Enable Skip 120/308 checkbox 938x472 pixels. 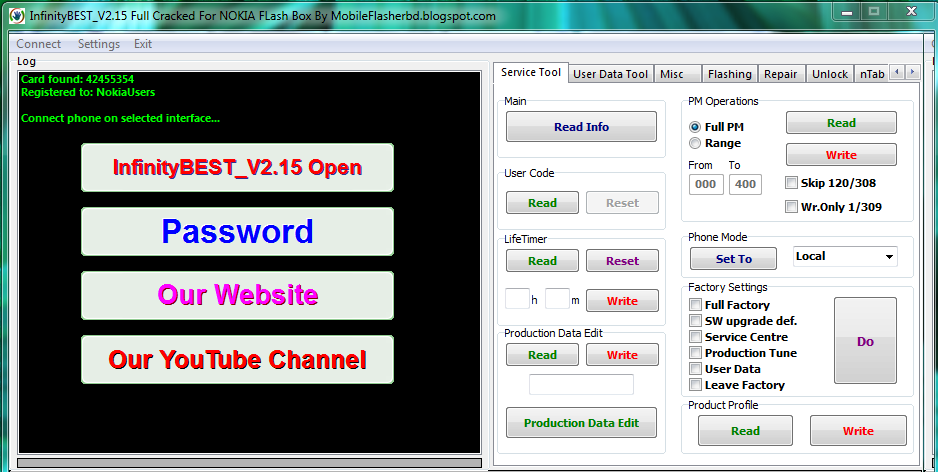pyautogui.click(x=791, y=183)
